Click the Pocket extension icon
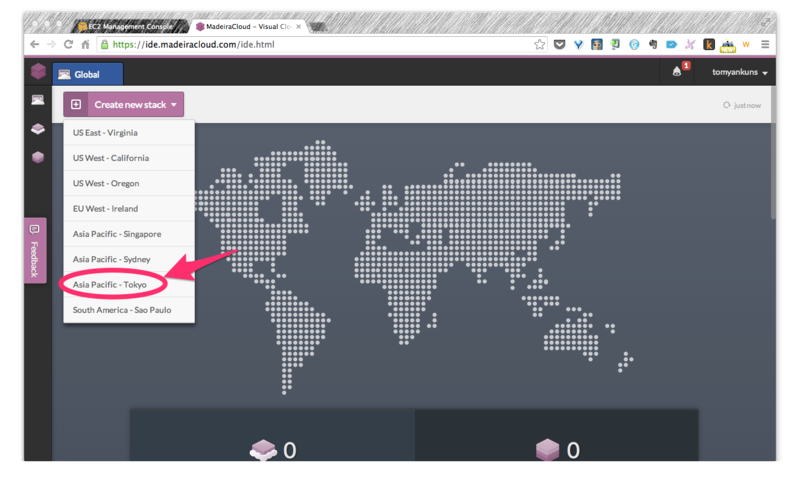Screen dimensions: 800x498 pos(559,44)
